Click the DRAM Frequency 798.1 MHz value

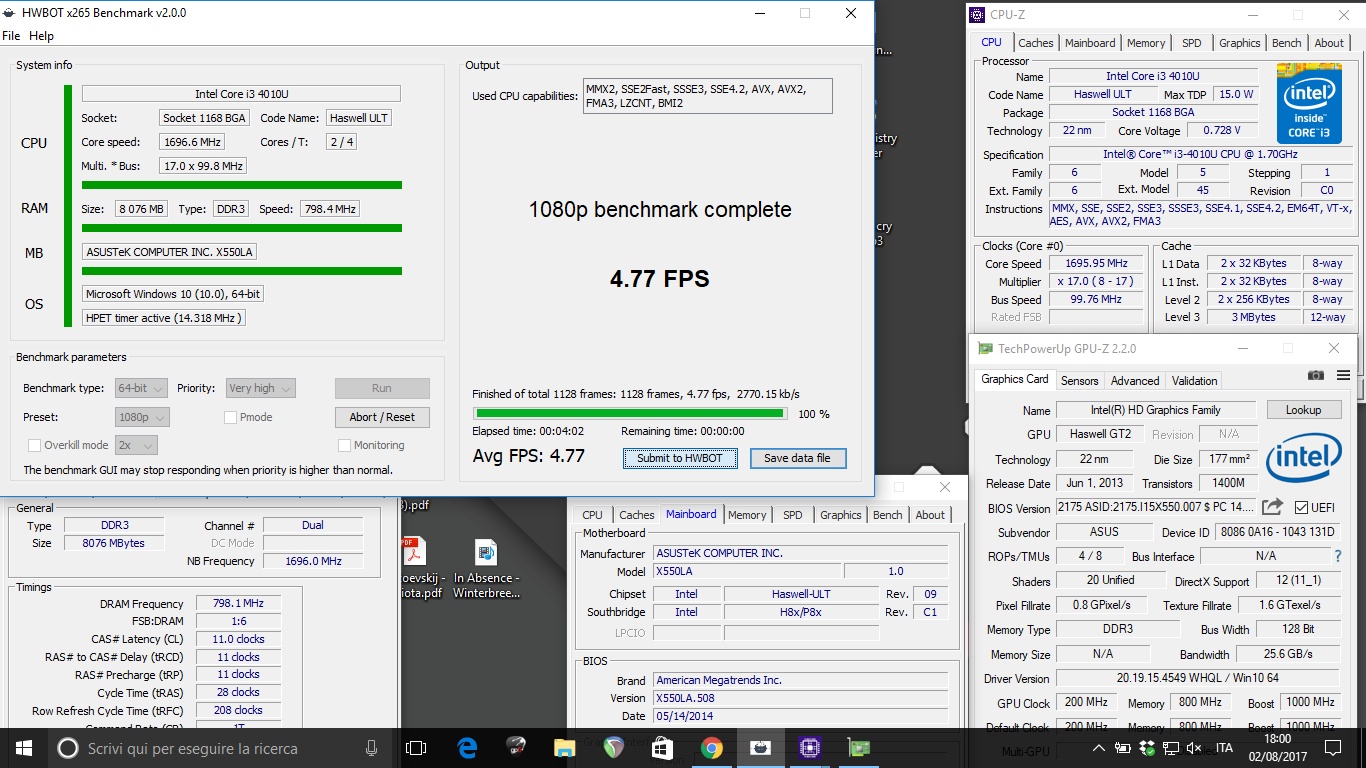(x=239, y=604)
